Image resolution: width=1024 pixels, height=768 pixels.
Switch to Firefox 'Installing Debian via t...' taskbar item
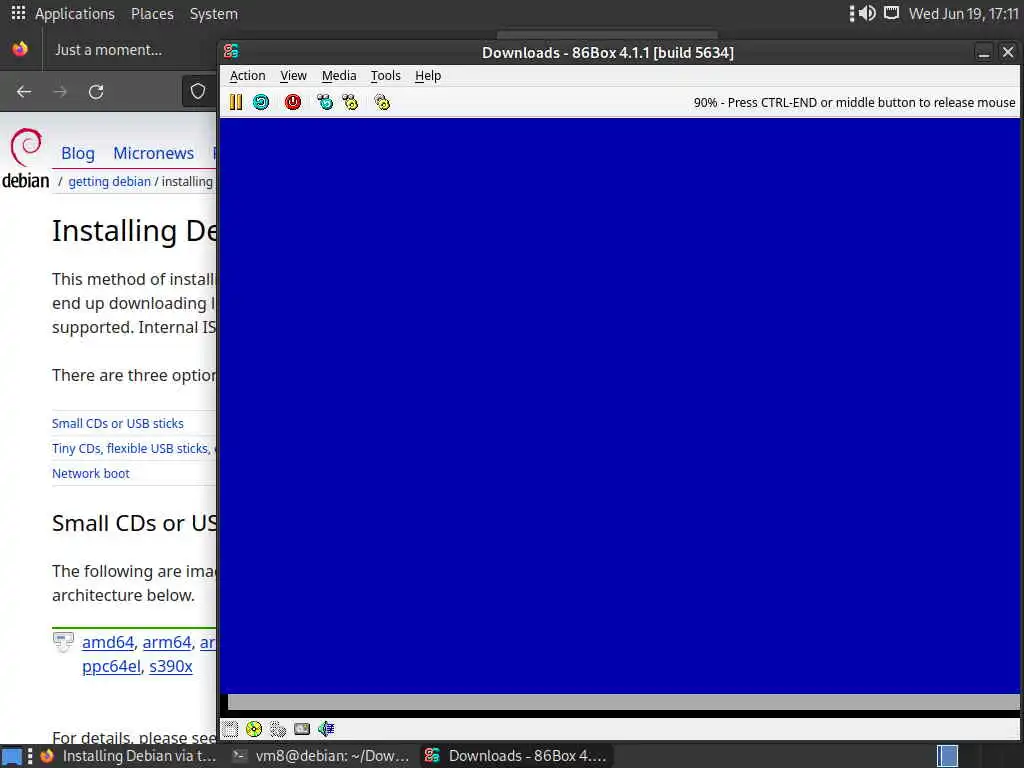(129, 756)
